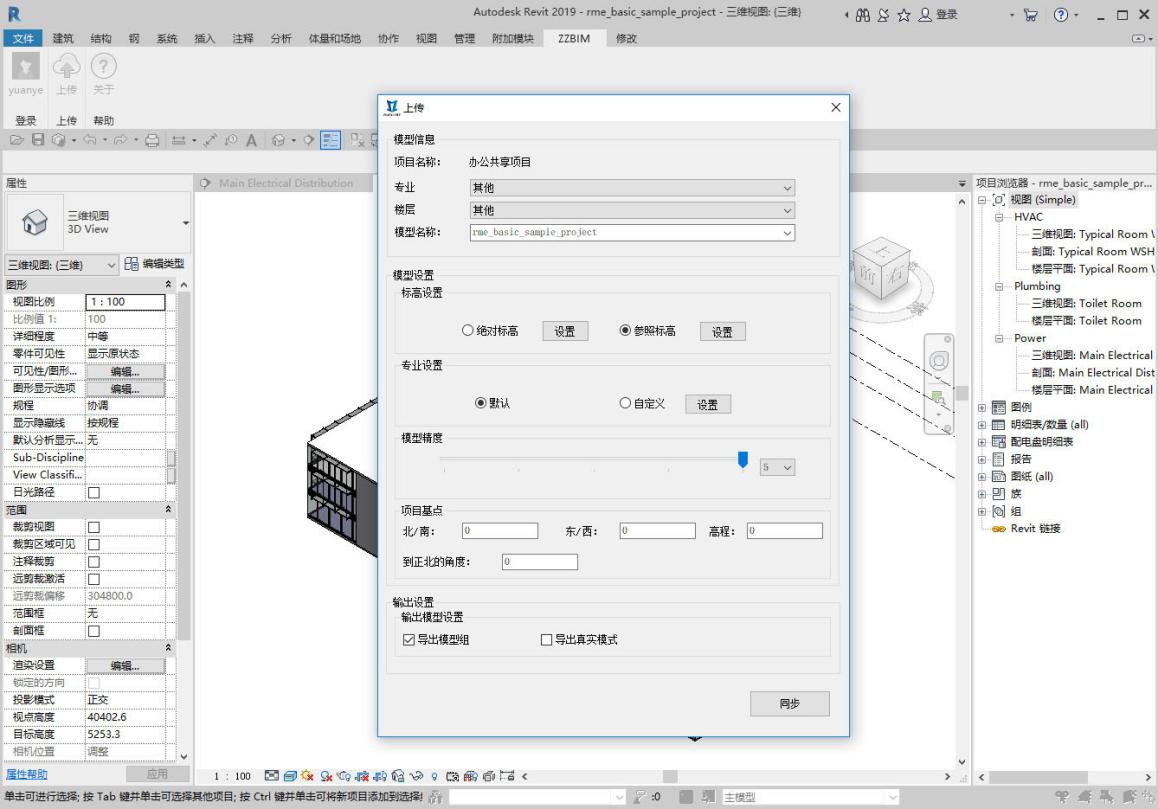The width and height of the screenshot is (1158, 809).
Task: Click the Open folder icon in quick access toolbar
Action: (x=16, y=140)
